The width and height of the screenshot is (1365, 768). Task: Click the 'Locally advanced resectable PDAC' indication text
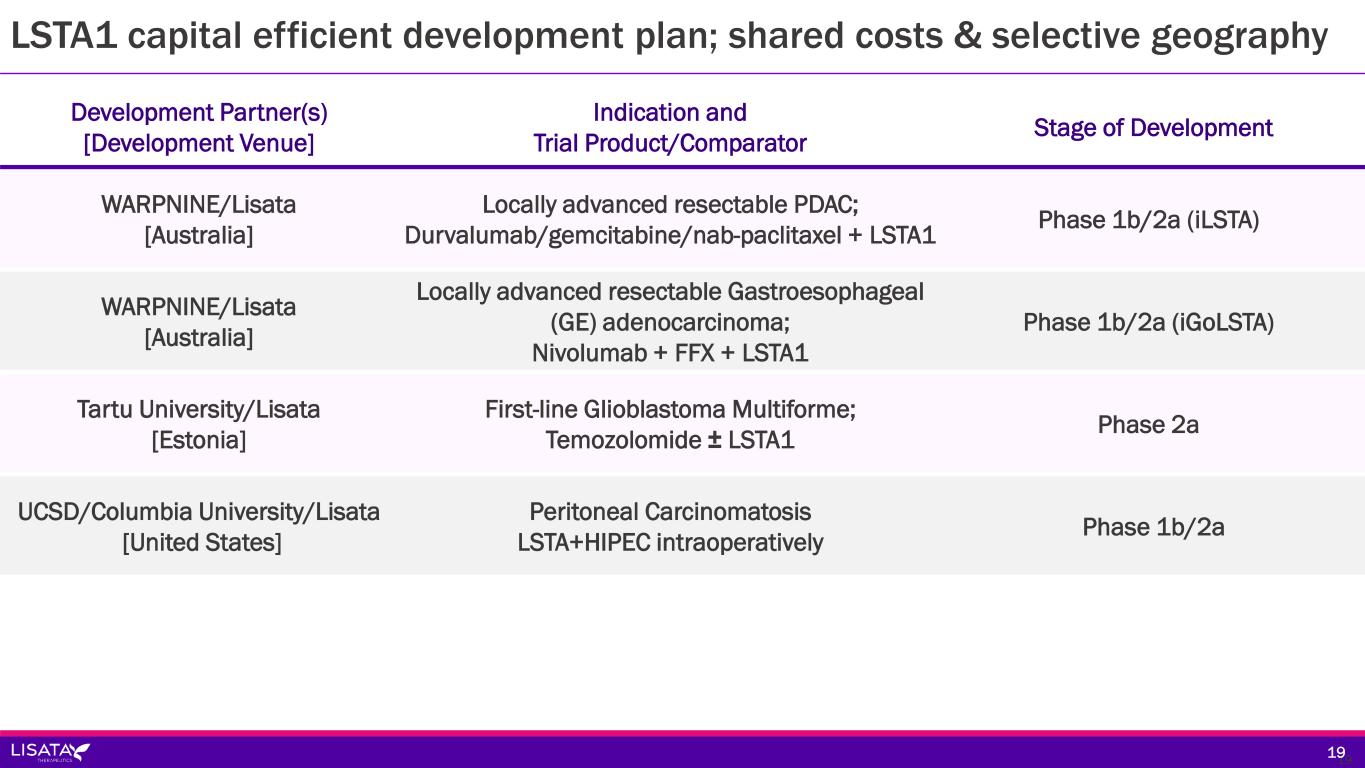[669, 205]
